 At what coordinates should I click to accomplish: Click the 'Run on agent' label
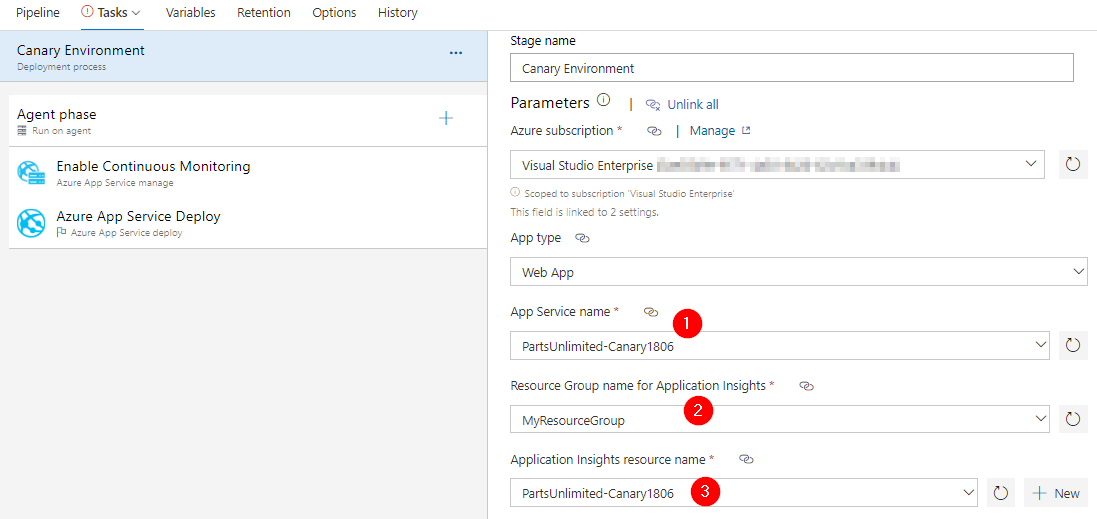point(62,131)
